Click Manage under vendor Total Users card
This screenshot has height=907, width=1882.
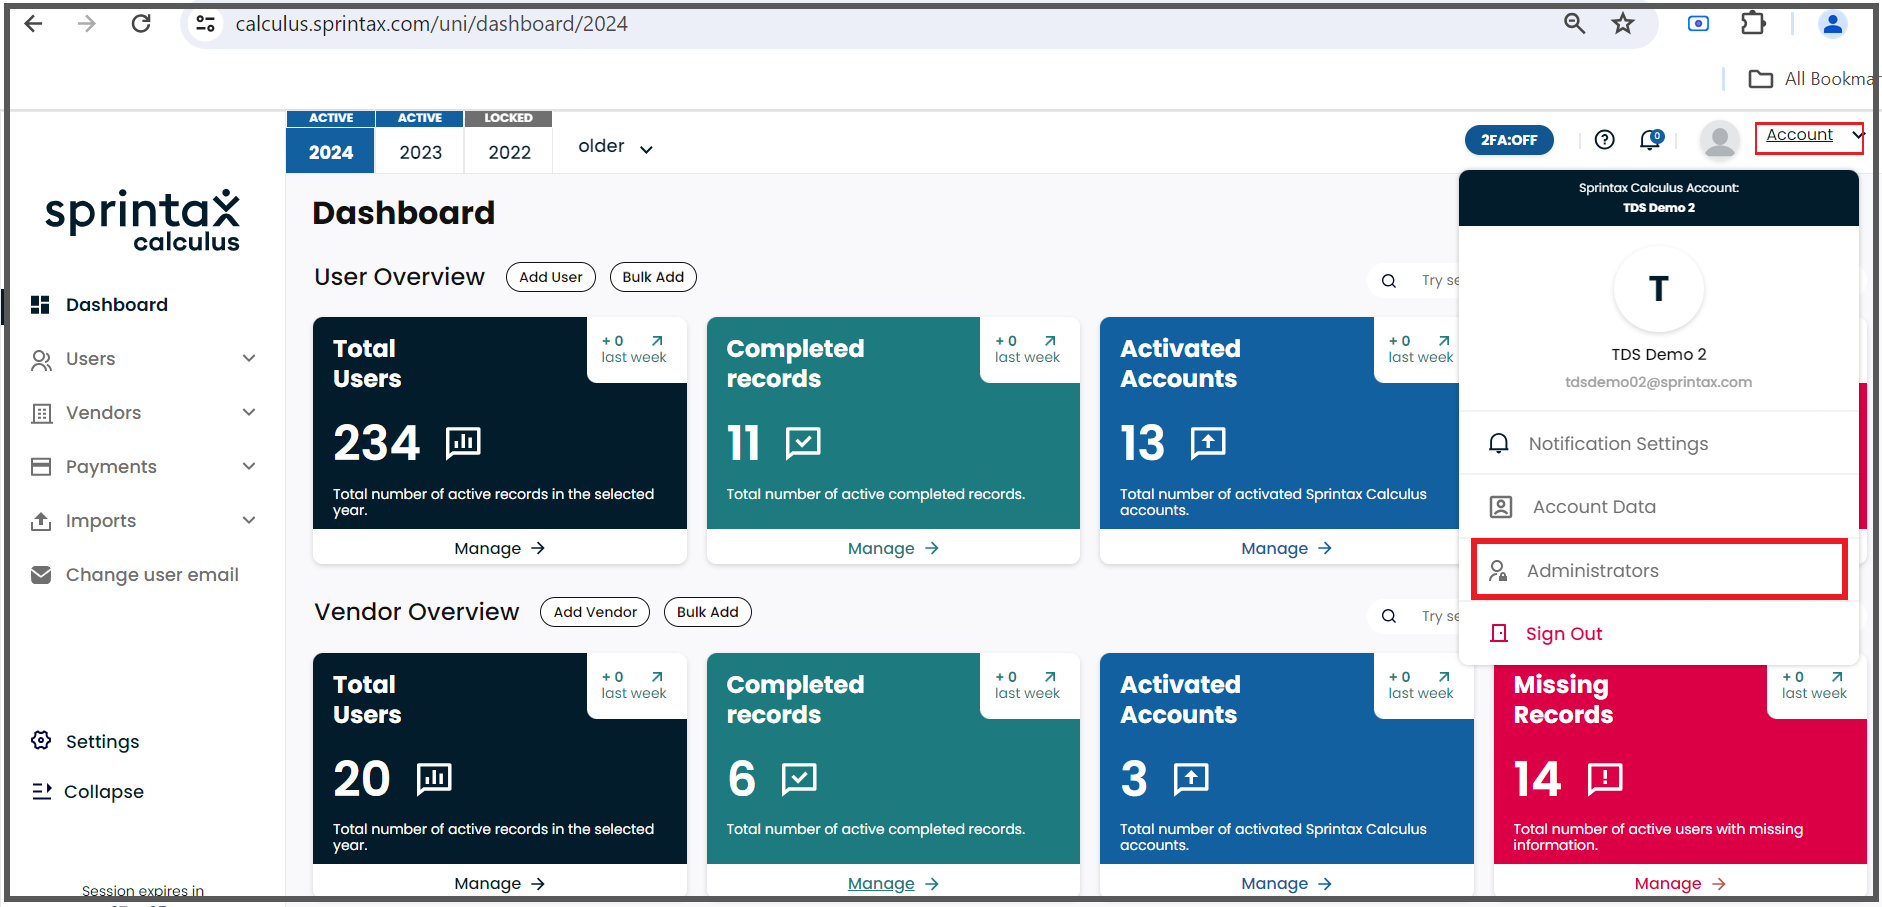500,884
